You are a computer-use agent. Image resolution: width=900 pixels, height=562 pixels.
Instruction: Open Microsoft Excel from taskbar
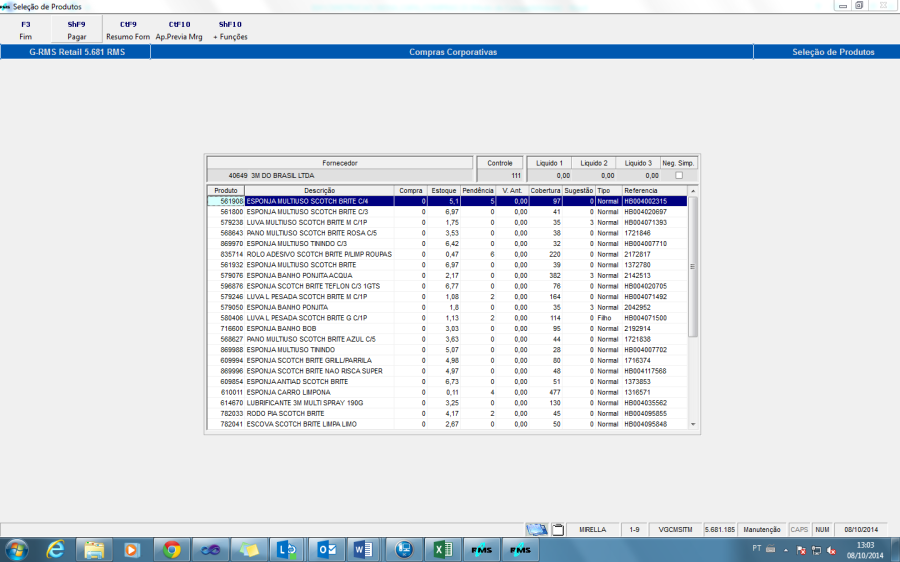click(443, 550)
